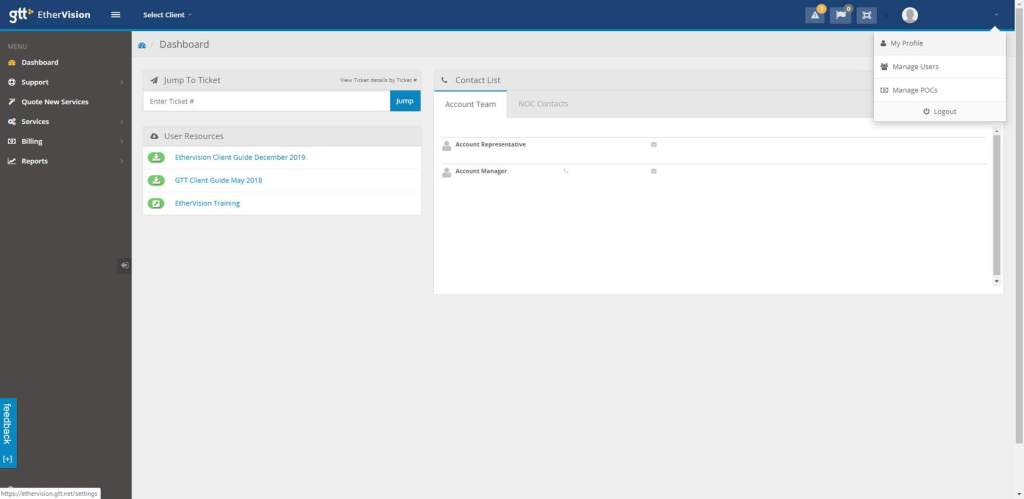Open Dashboard in the sidebar
The width and height of the screenshot is (1024, 499).
tap(39, 63)
